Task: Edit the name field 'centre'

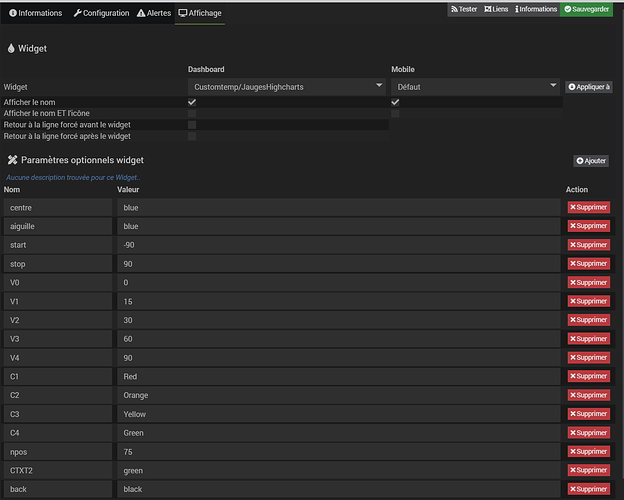Action: click(x=58, y=207)
